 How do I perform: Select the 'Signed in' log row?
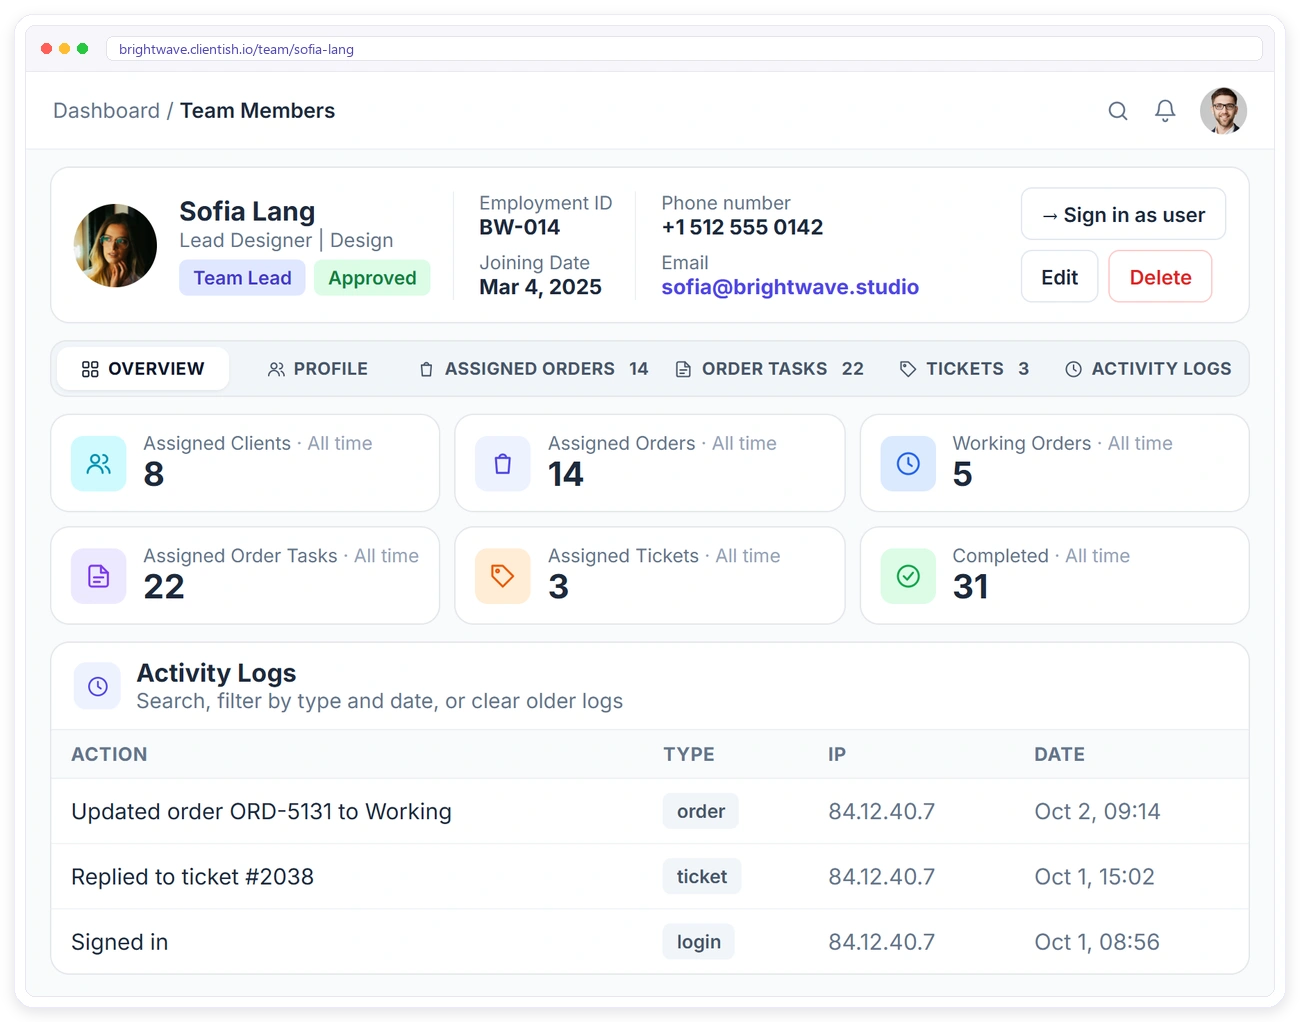click(650, 941)
